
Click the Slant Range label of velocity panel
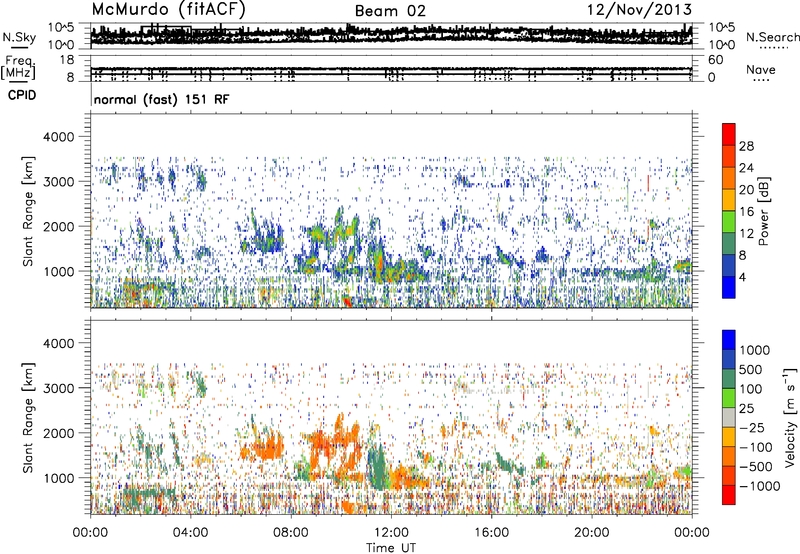click(28, 418)
